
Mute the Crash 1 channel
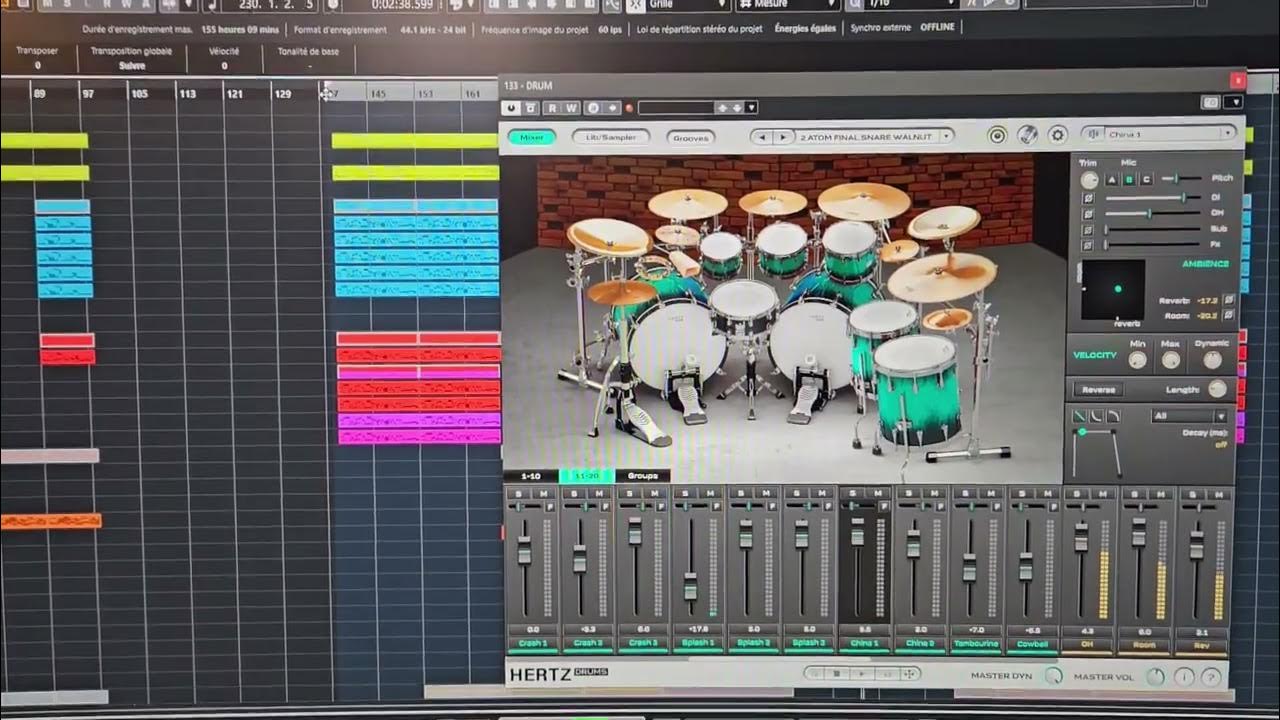[x=543, y=494]
